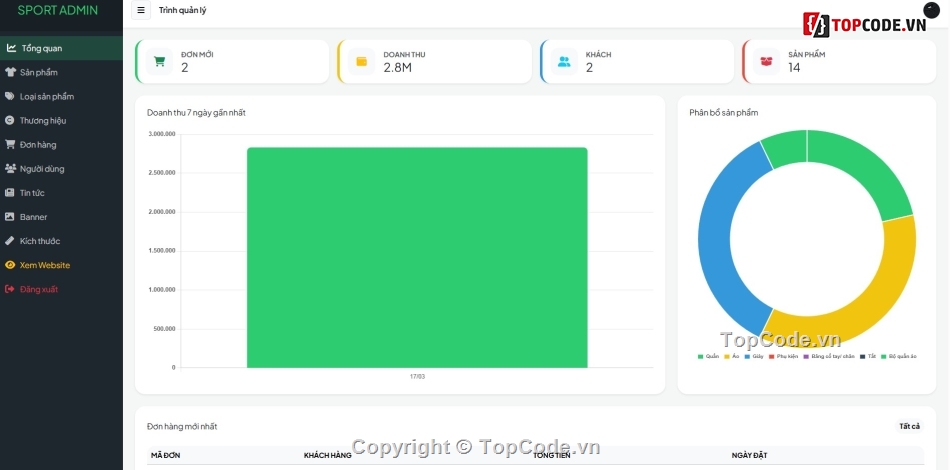Go to the Thương hiệu section
This screenshot has width=950, height=470.
tap(61, 121)
